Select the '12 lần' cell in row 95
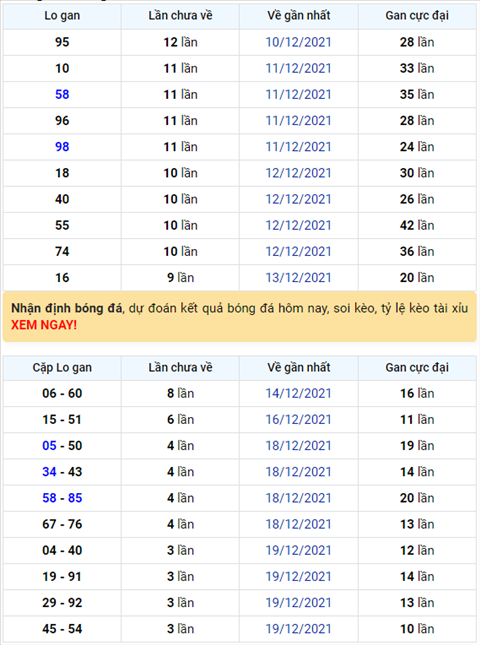This screenshot has height=645, width=480. point(180,42)
